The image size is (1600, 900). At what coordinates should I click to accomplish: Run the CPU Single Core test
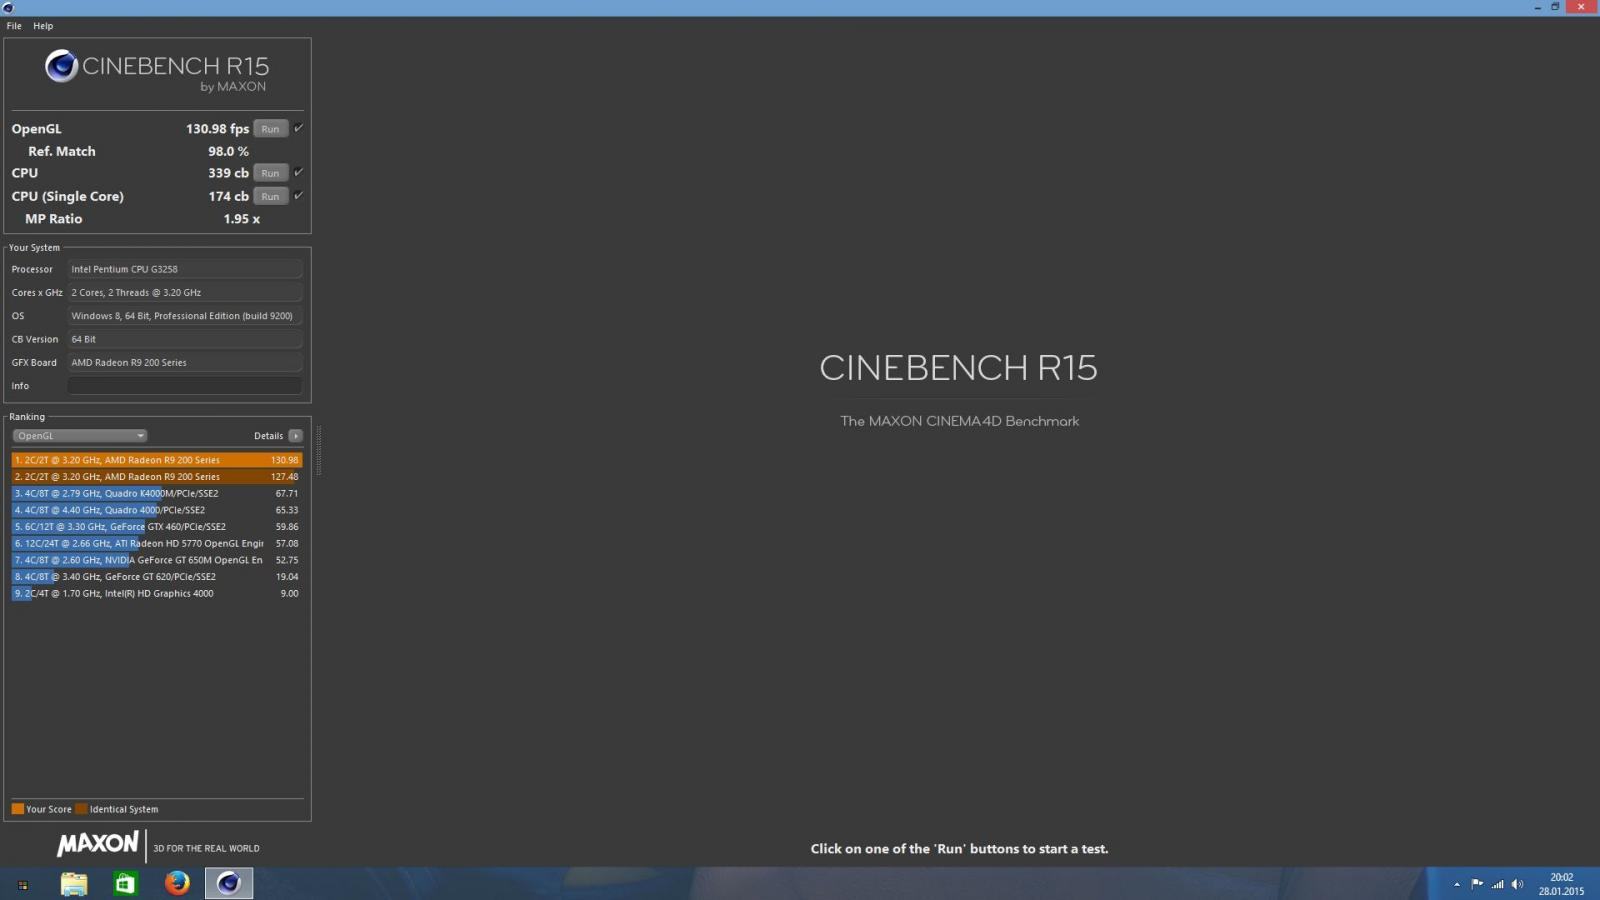(x=270, y=196)
